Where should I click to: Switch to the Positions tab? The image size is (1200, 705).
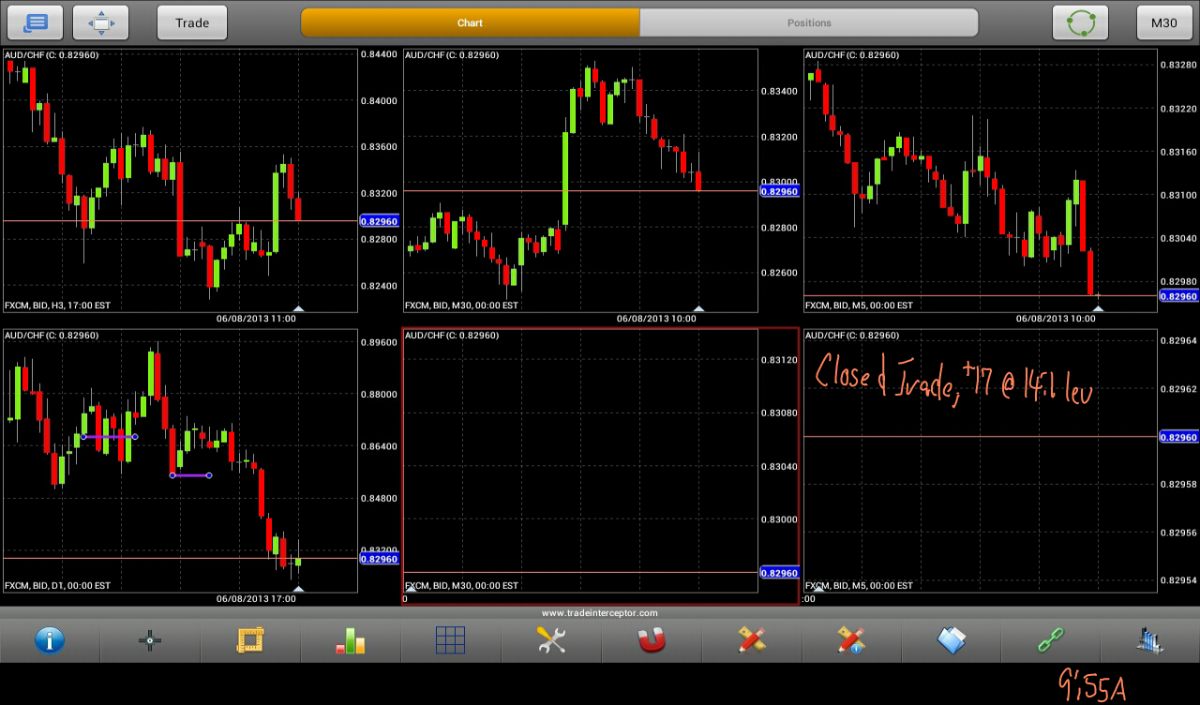pyautogui.click(x=809, y=22)
